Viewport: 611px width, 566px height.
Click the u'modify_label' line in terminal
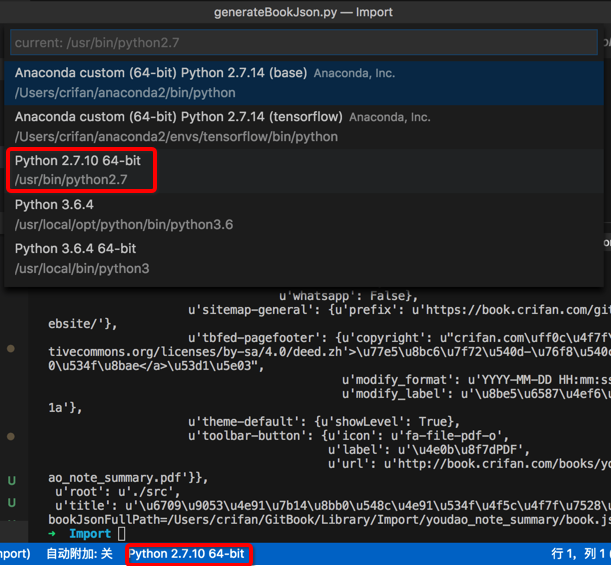point(476,393)
